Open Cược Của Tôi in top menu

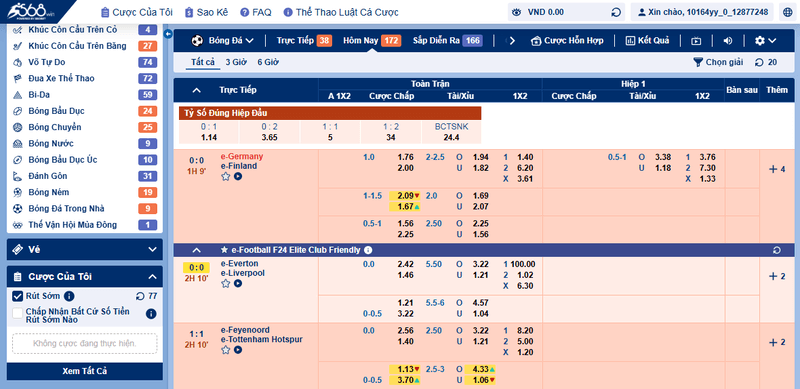(137, 12)
